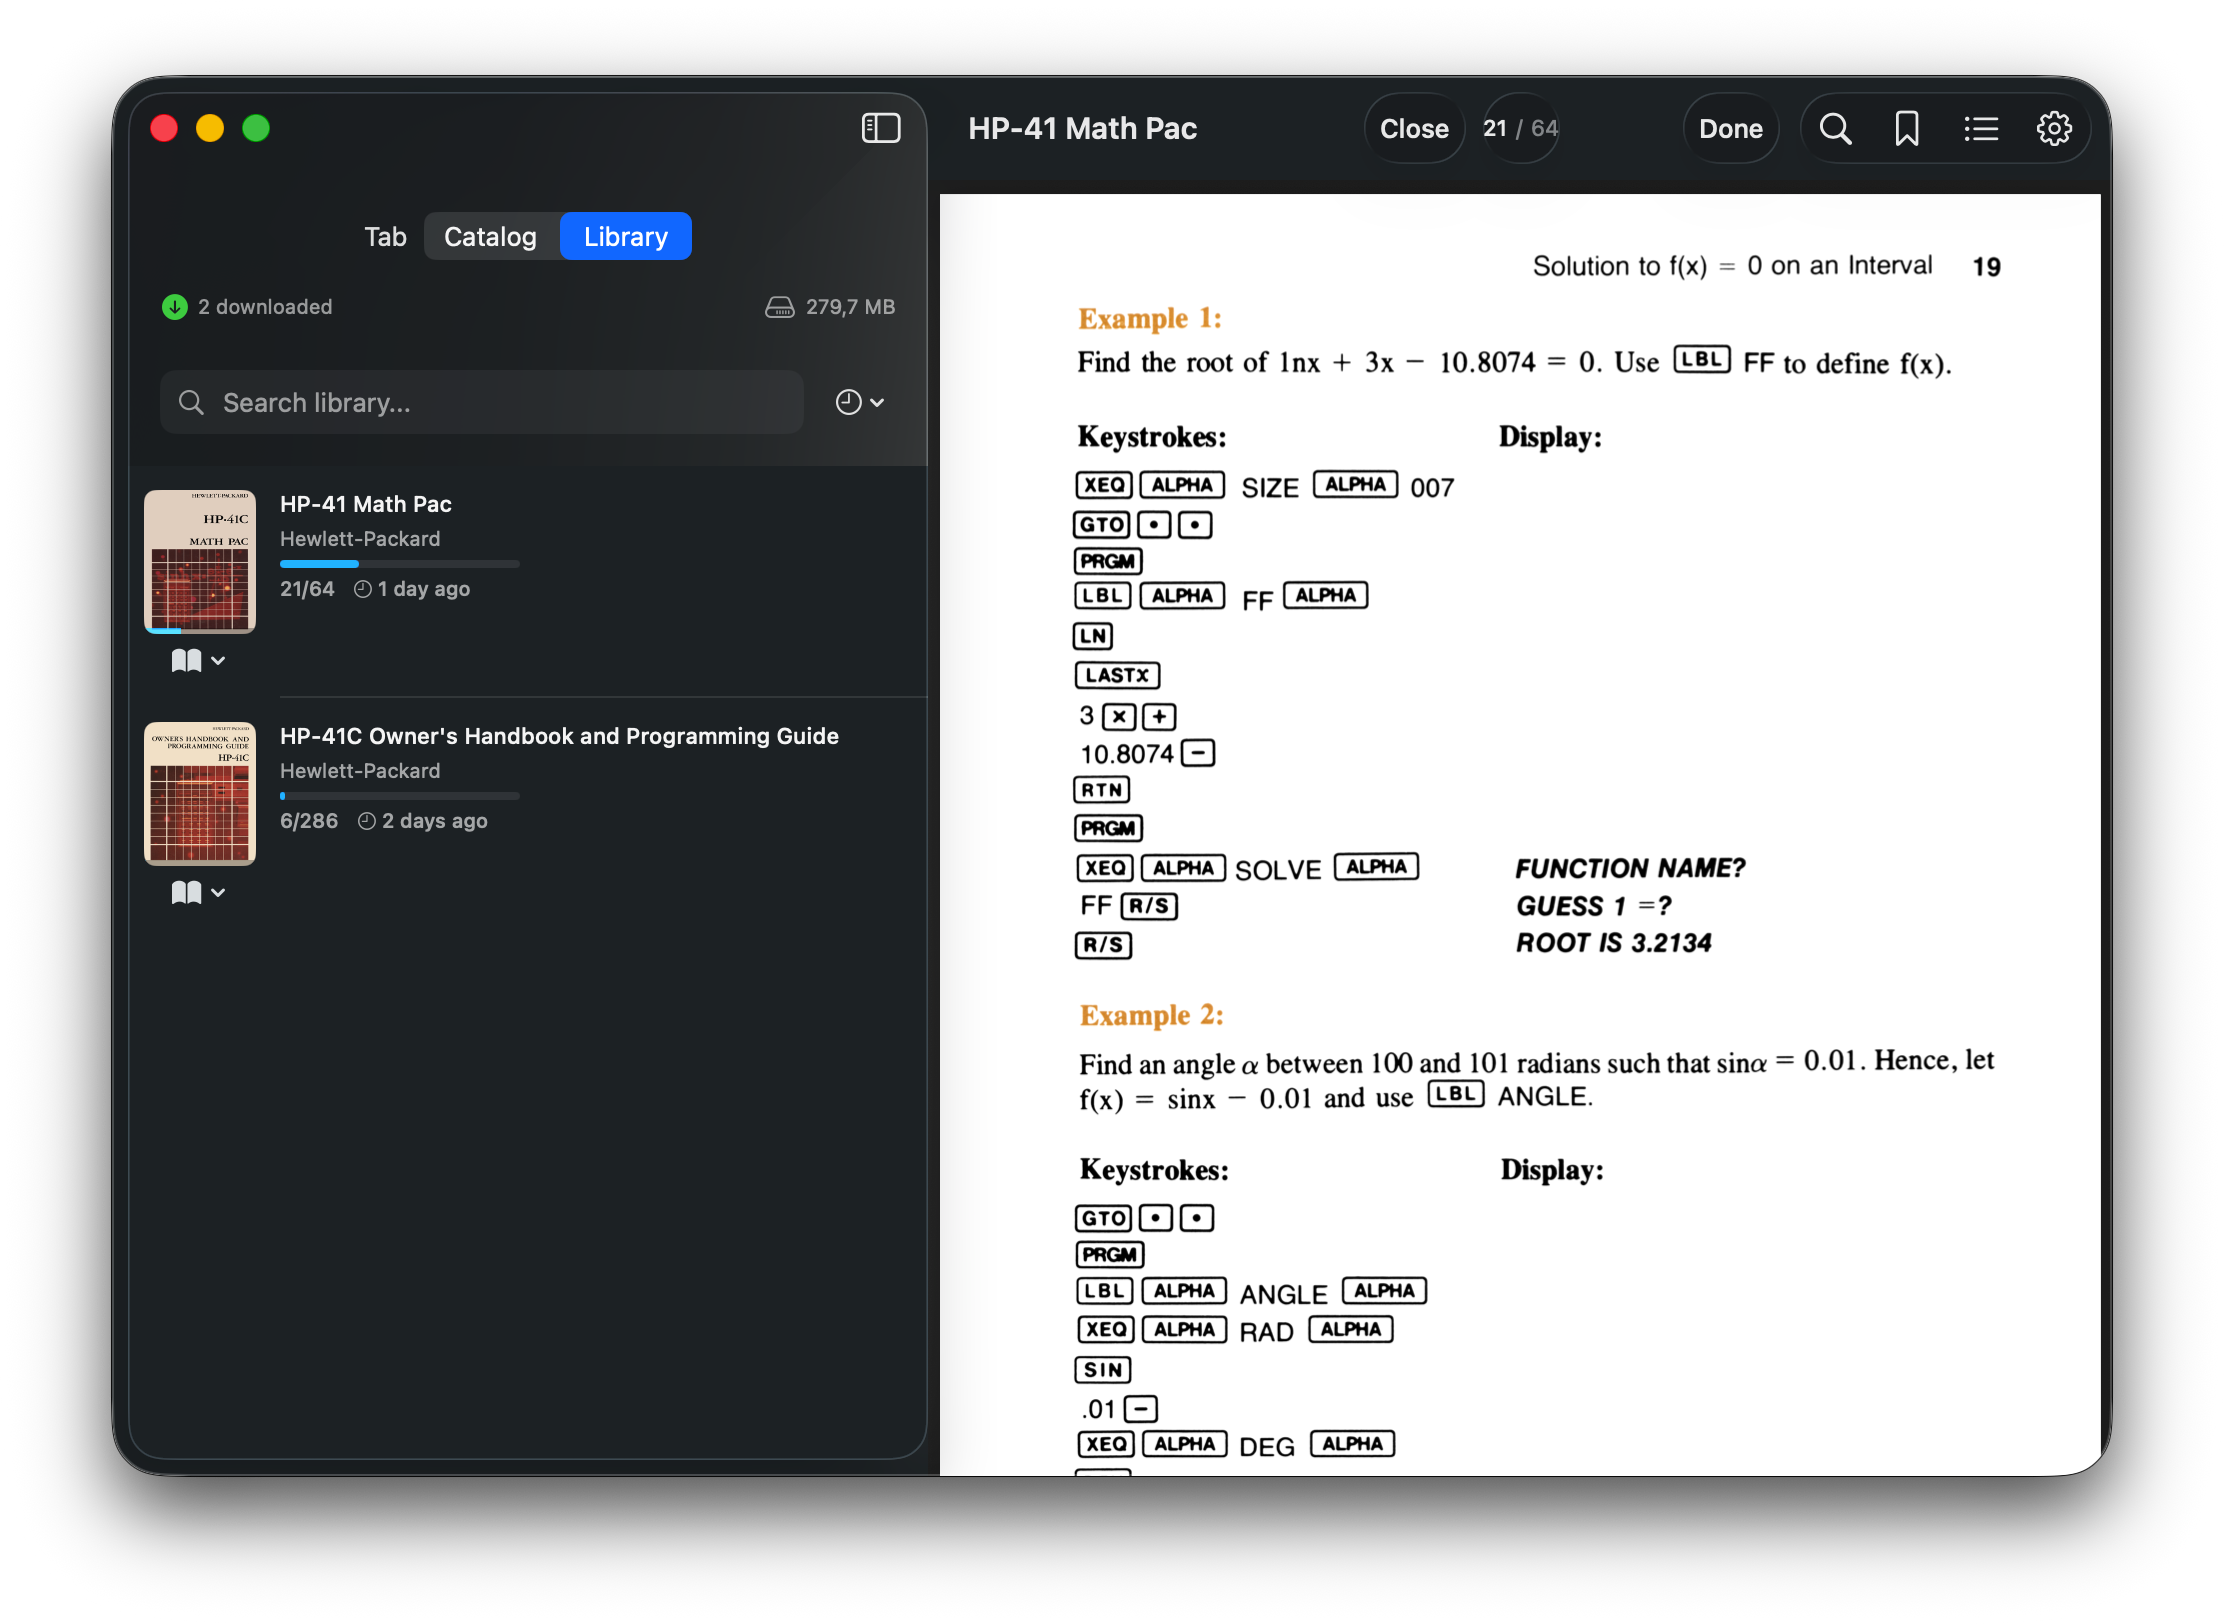The height and width of the screenshot is (1624, 2224).
Task: Click the 1 day ago timestamp
Action: click(x=412, y=589)
